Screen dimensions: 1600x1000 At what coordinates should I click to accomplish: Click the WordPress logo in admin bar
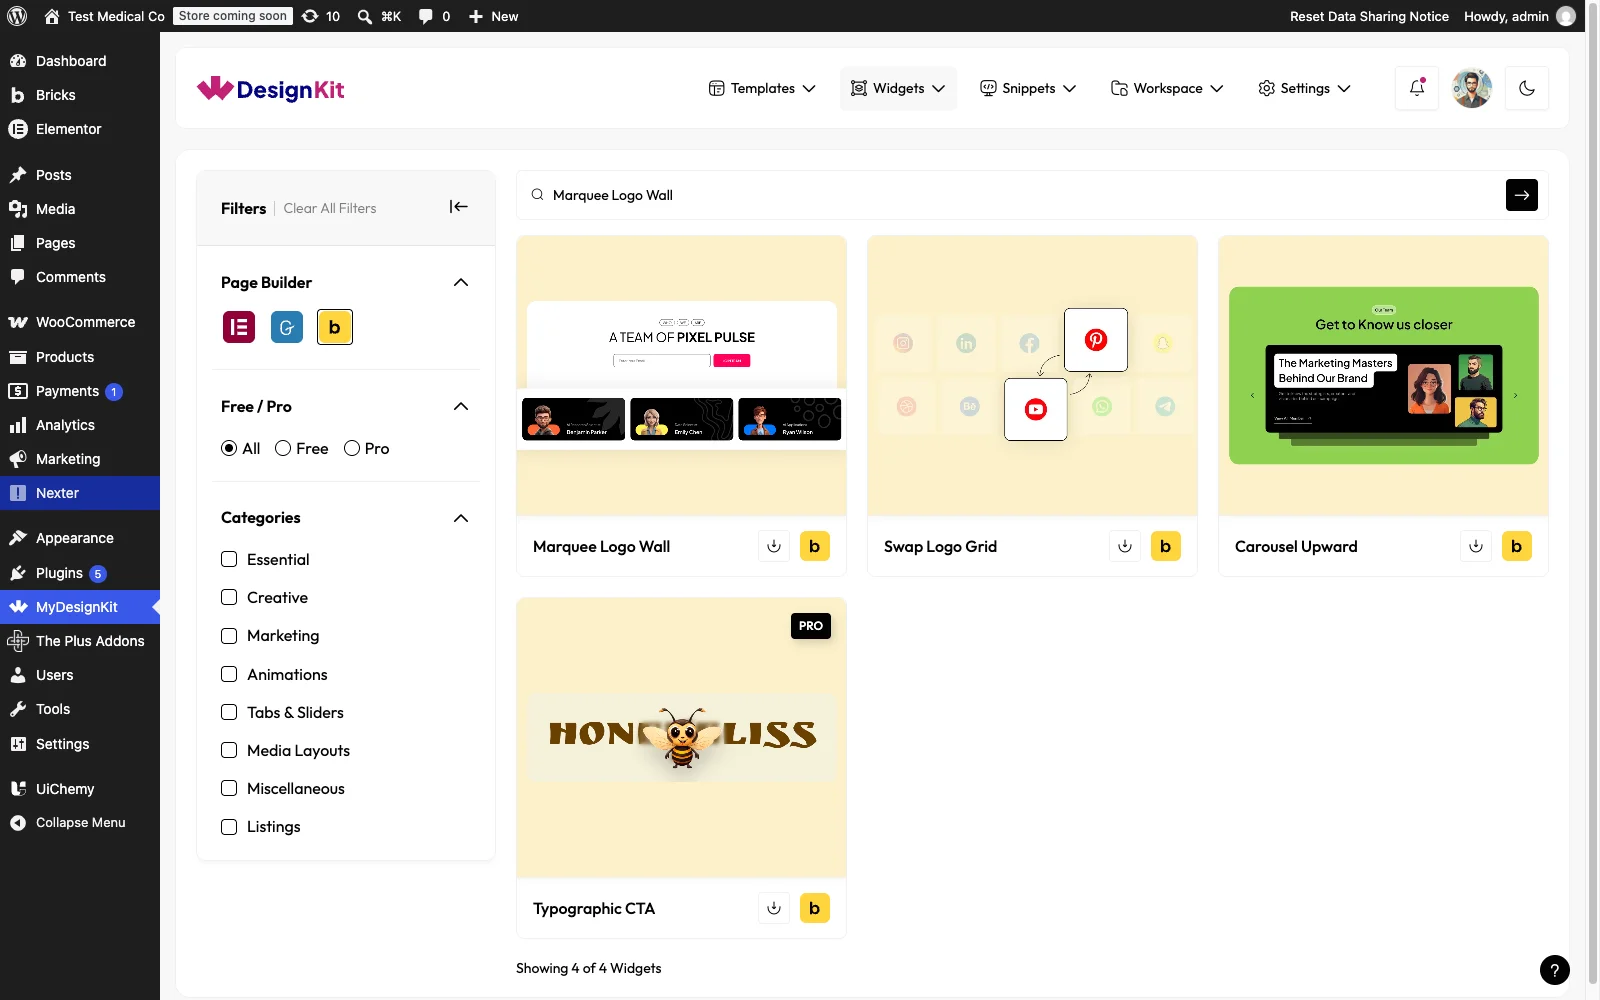[x=17, y=16]
